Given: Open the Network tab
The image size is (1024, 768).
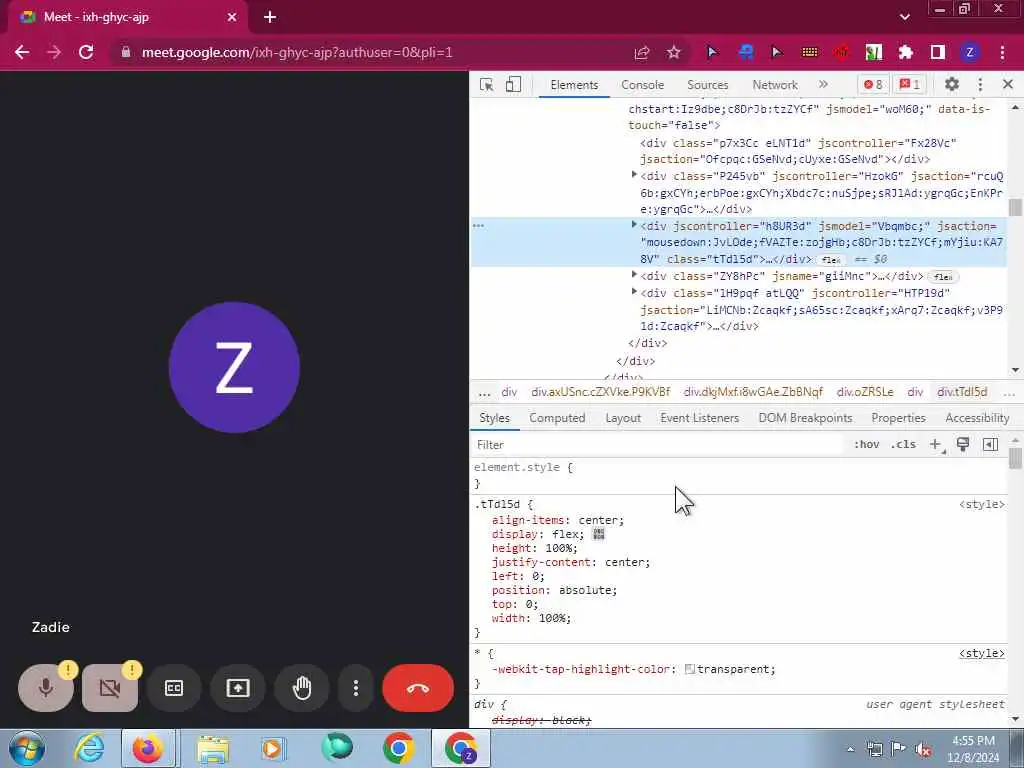Looking at the screenshot, I should 775,85.
